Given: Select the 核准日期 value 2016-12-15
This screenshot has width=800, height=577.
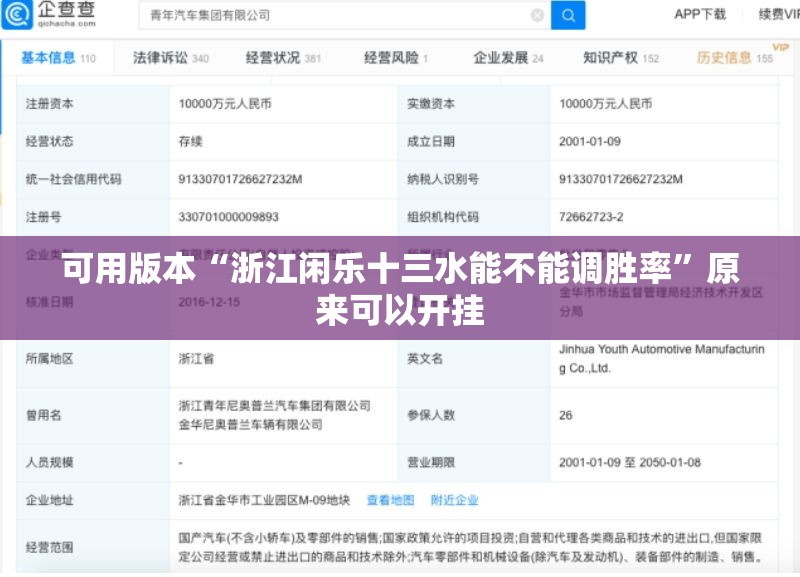Looking at the screenshot, I should point(209,302).
